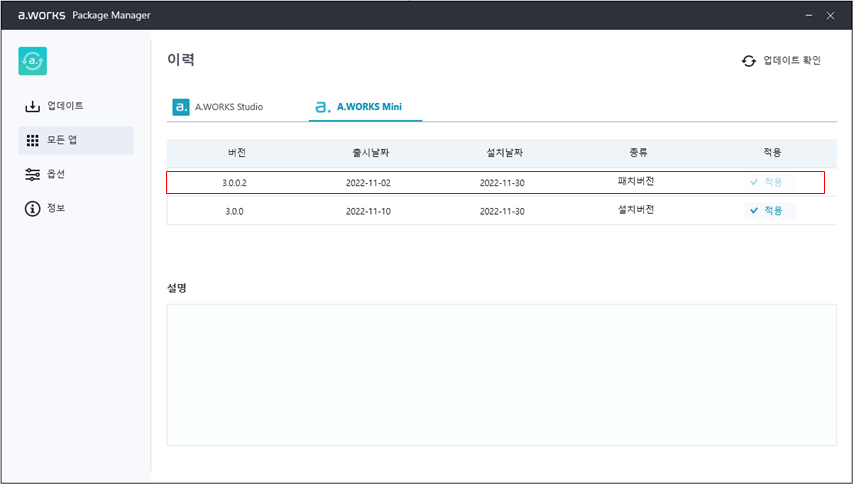Click the 적용 column header
Viewport: 854px width, 485px height.
[x=772, y=153]
